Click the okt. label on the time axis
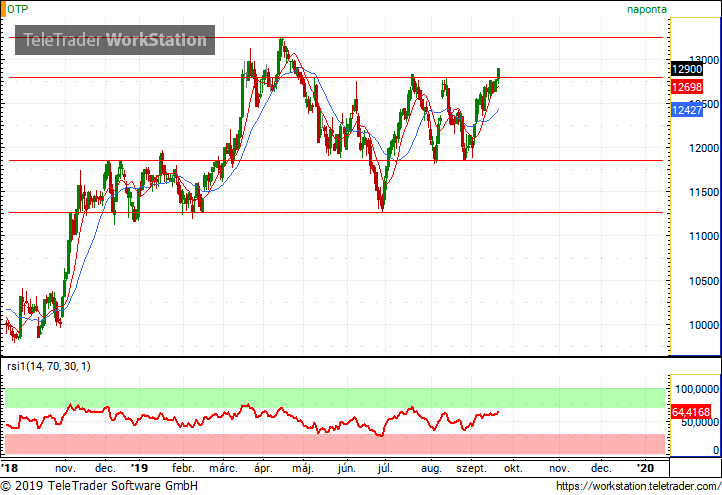Viewport: 722px width, 495px height. tap(513, 469)
